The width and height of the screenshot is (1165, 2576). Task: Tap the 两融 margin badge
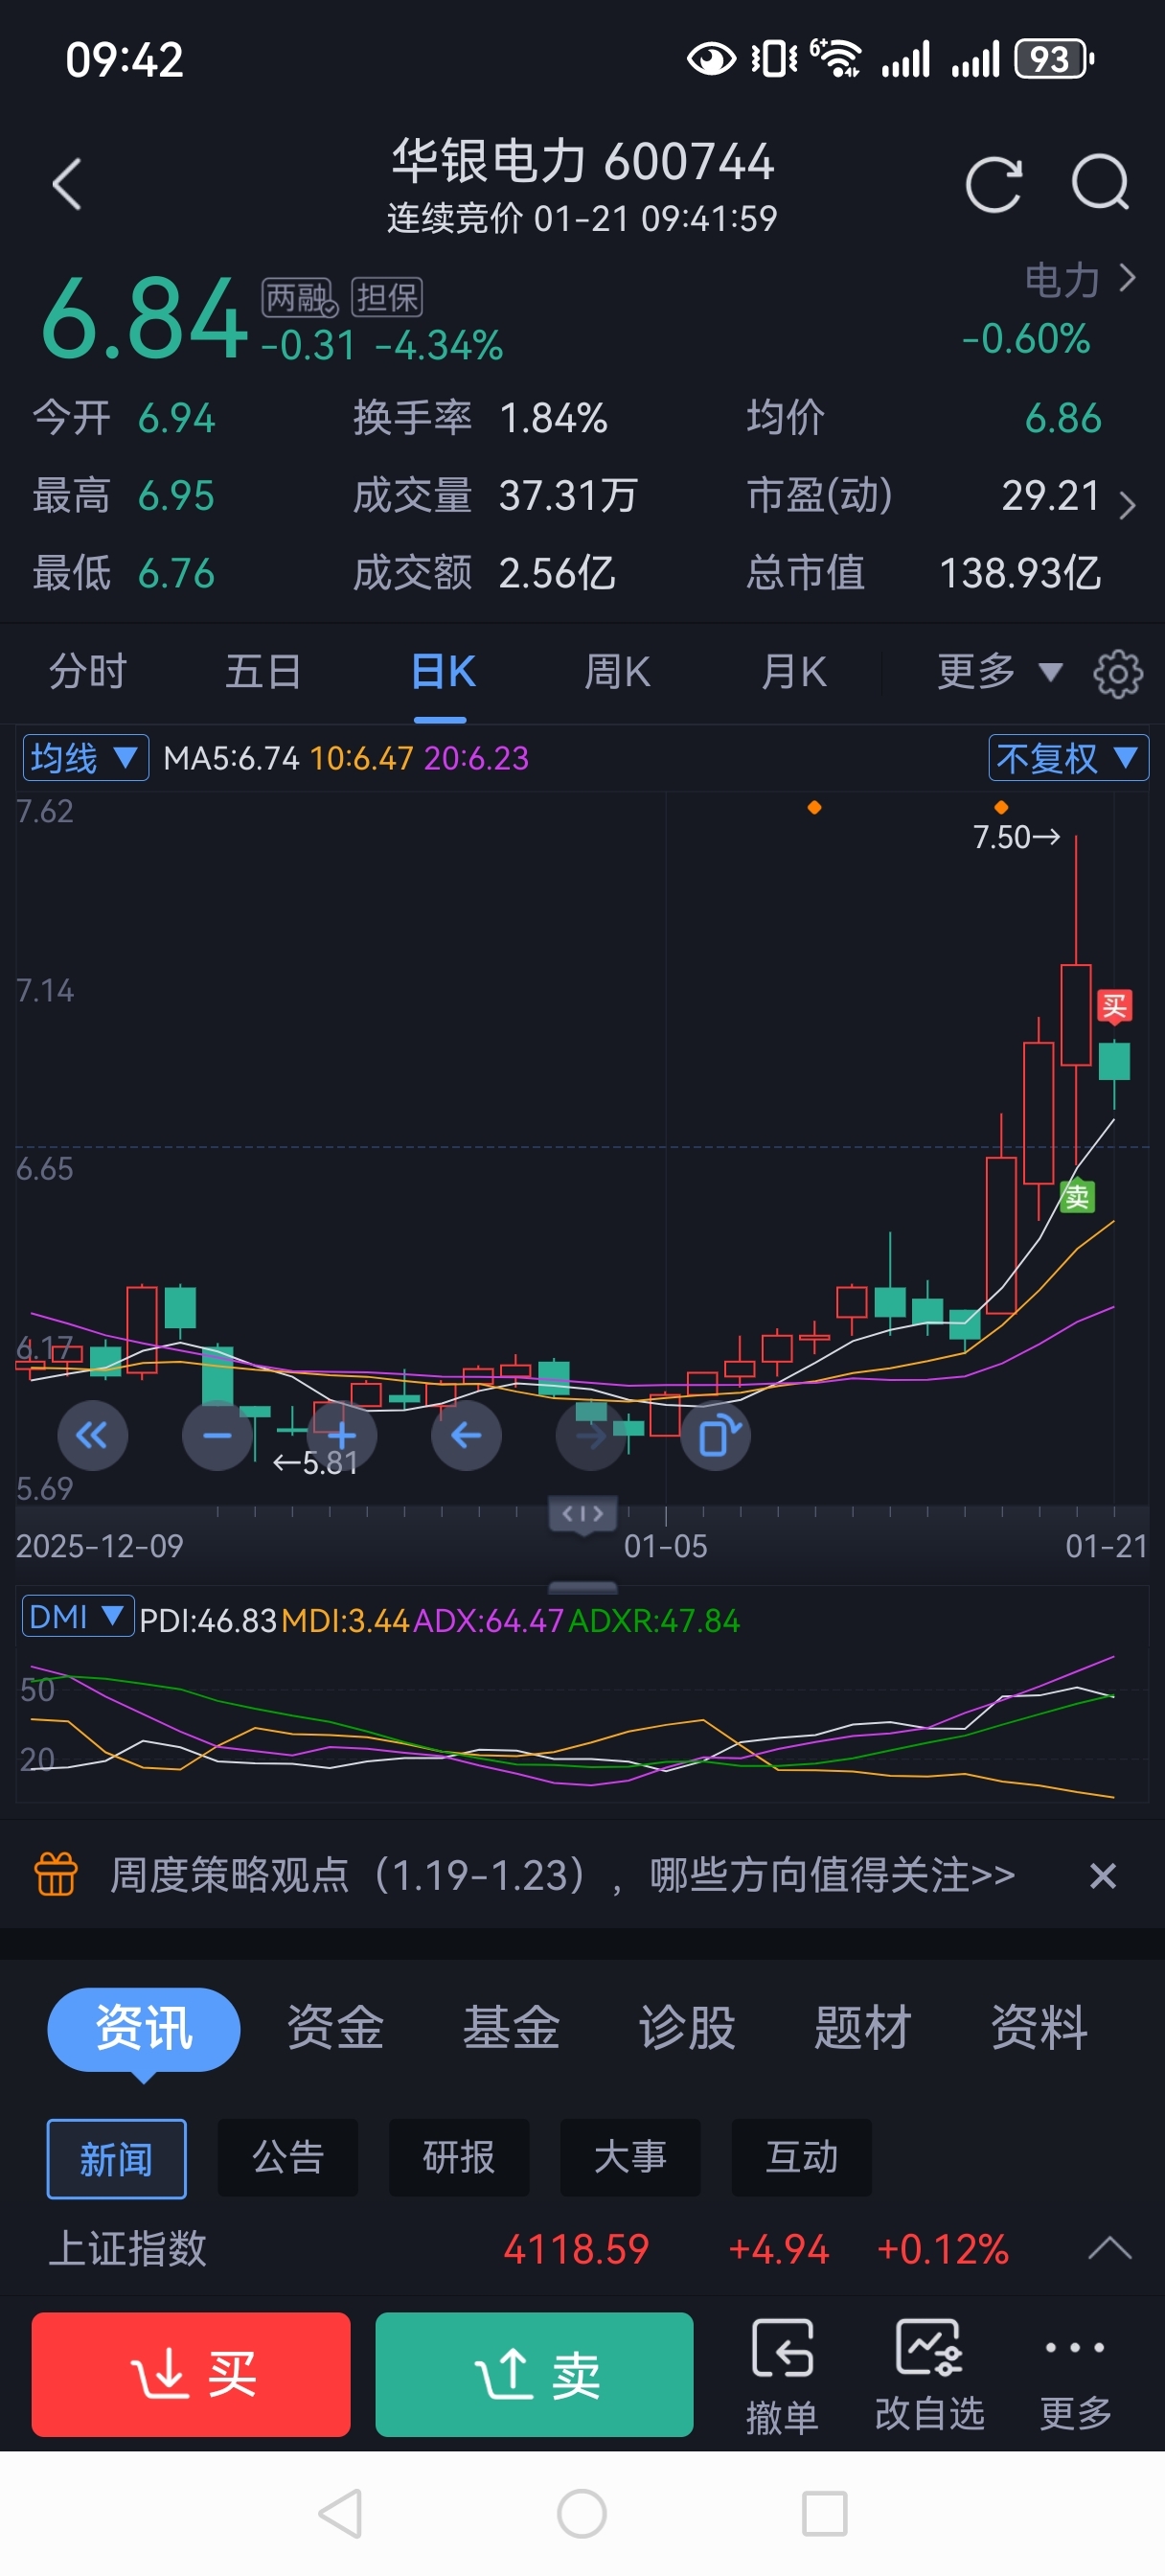click(x=300, y=297)
